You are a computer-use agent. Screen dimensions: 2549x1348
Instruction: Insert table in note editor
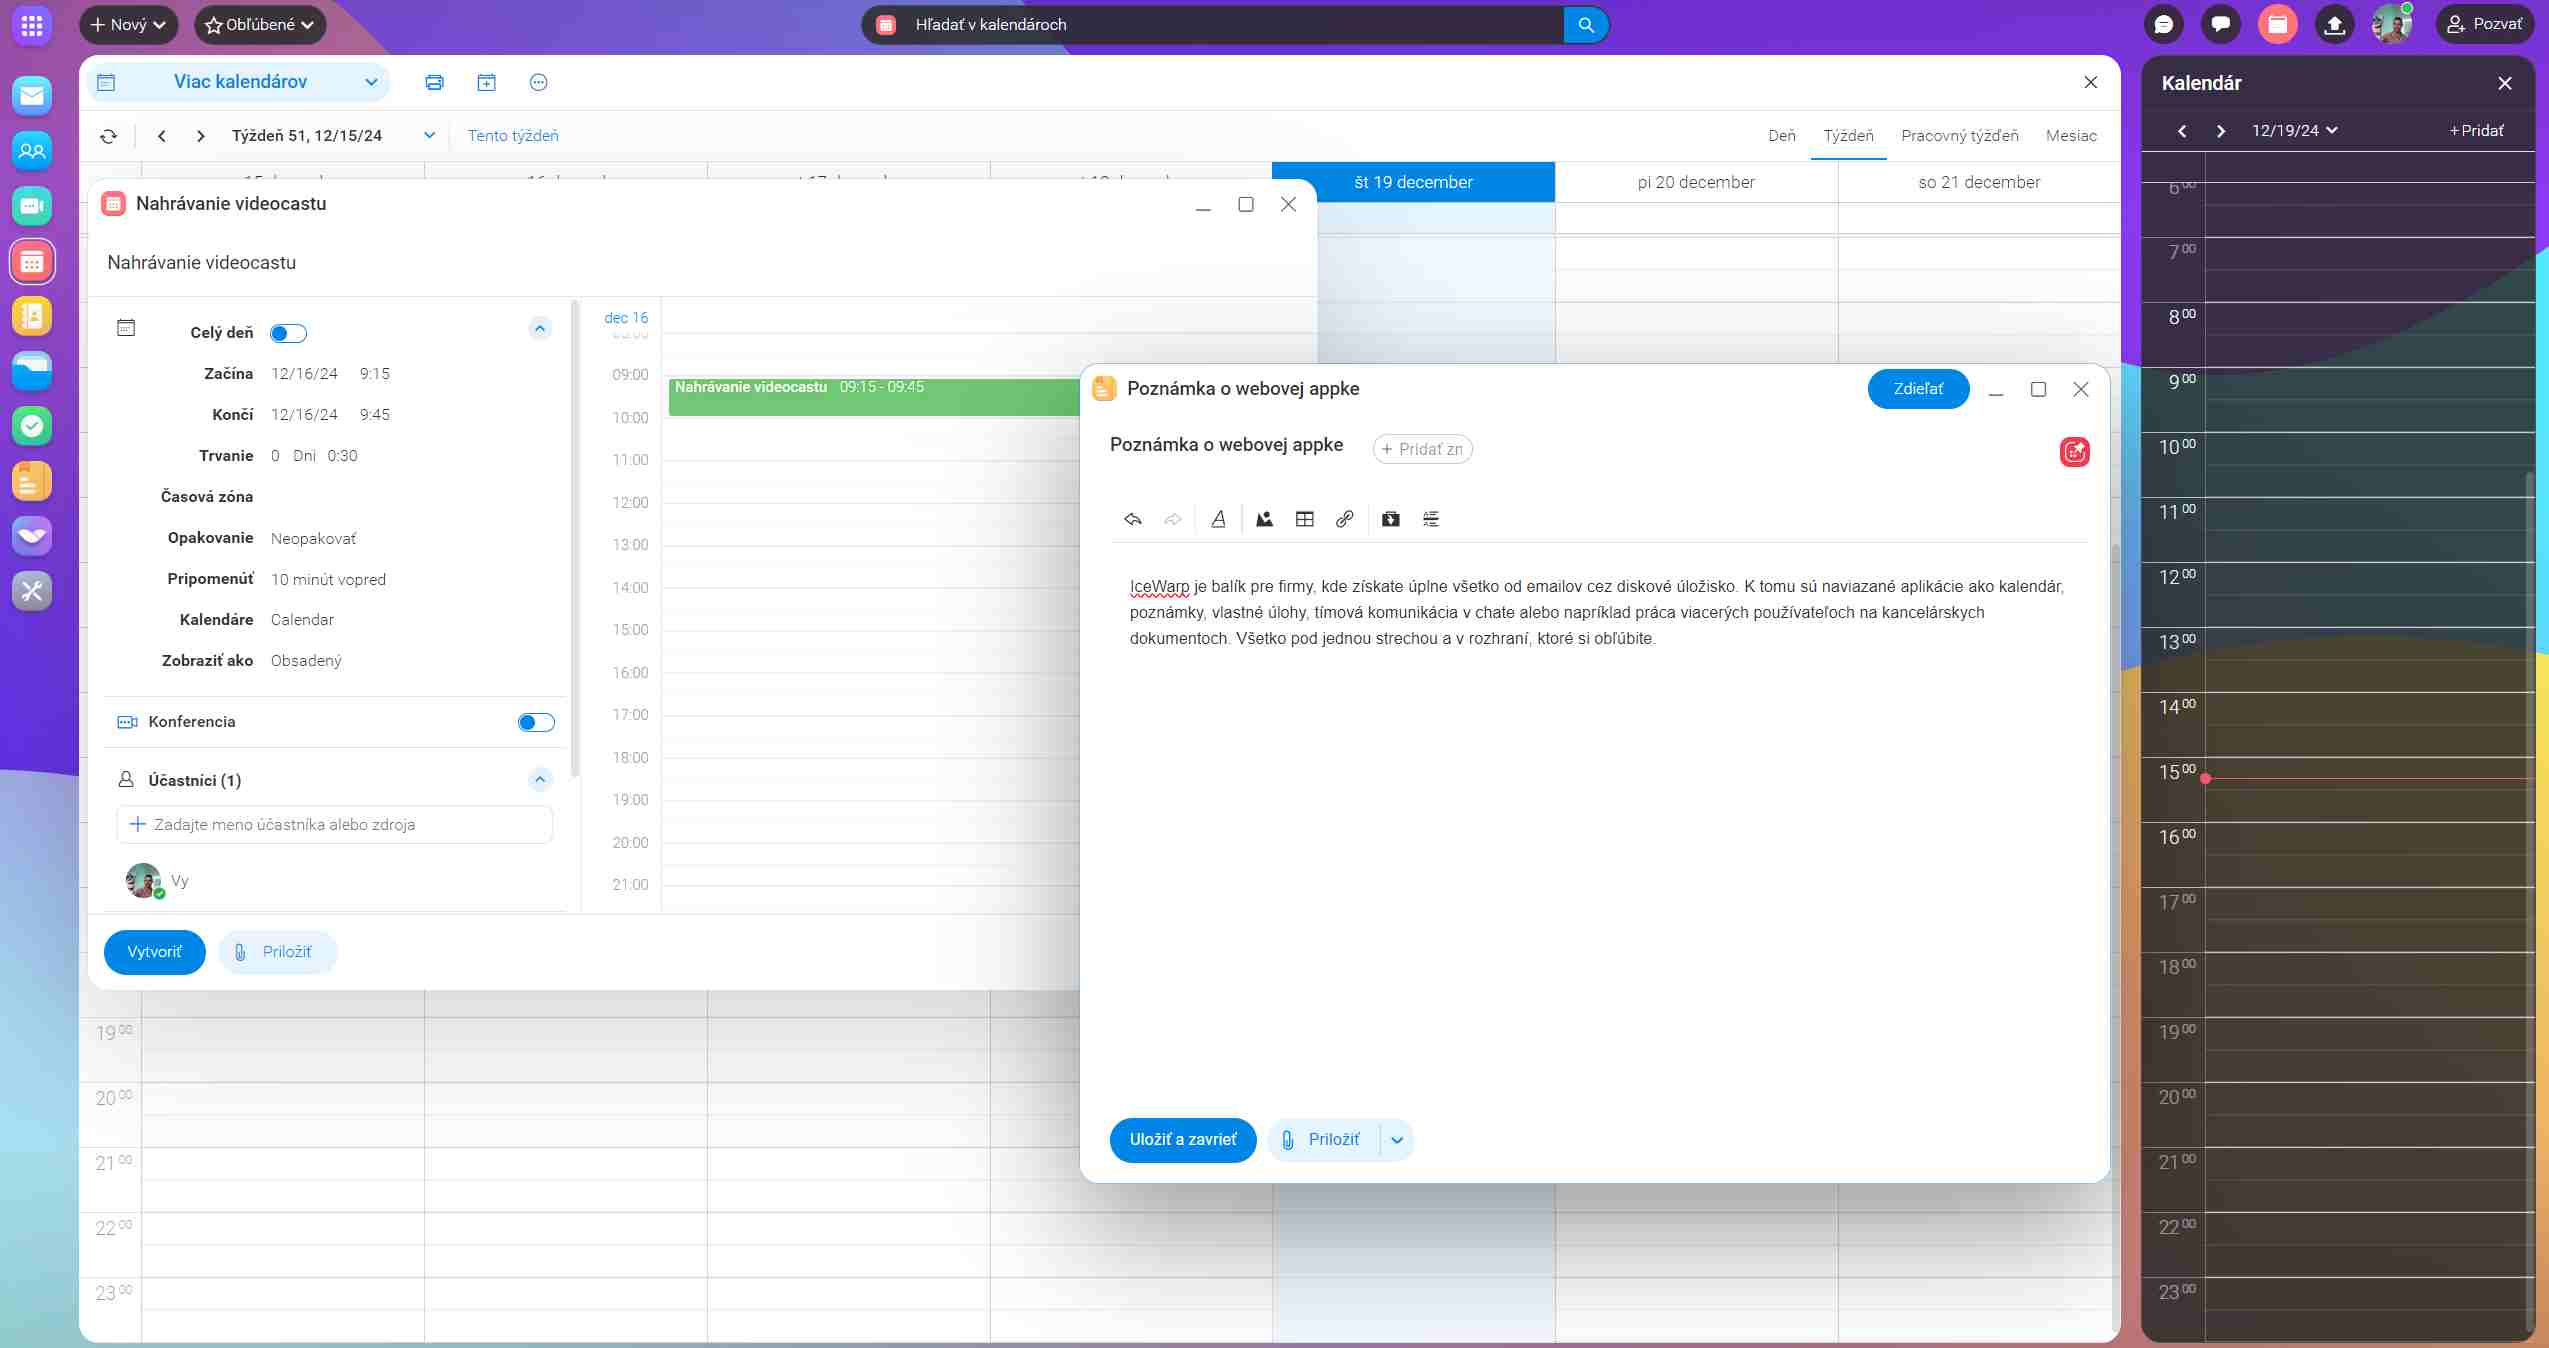[x=1304, y=519]
